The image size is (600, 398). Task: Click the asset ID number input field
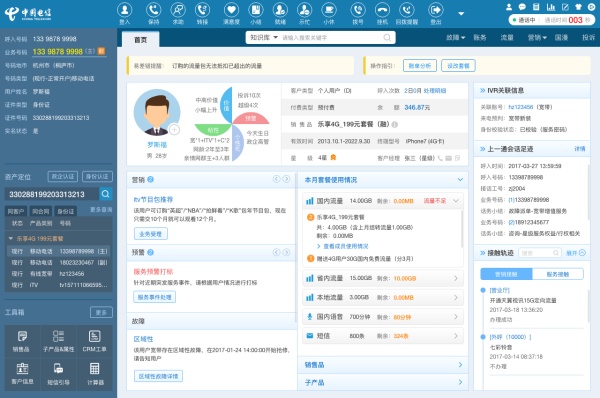52,194
